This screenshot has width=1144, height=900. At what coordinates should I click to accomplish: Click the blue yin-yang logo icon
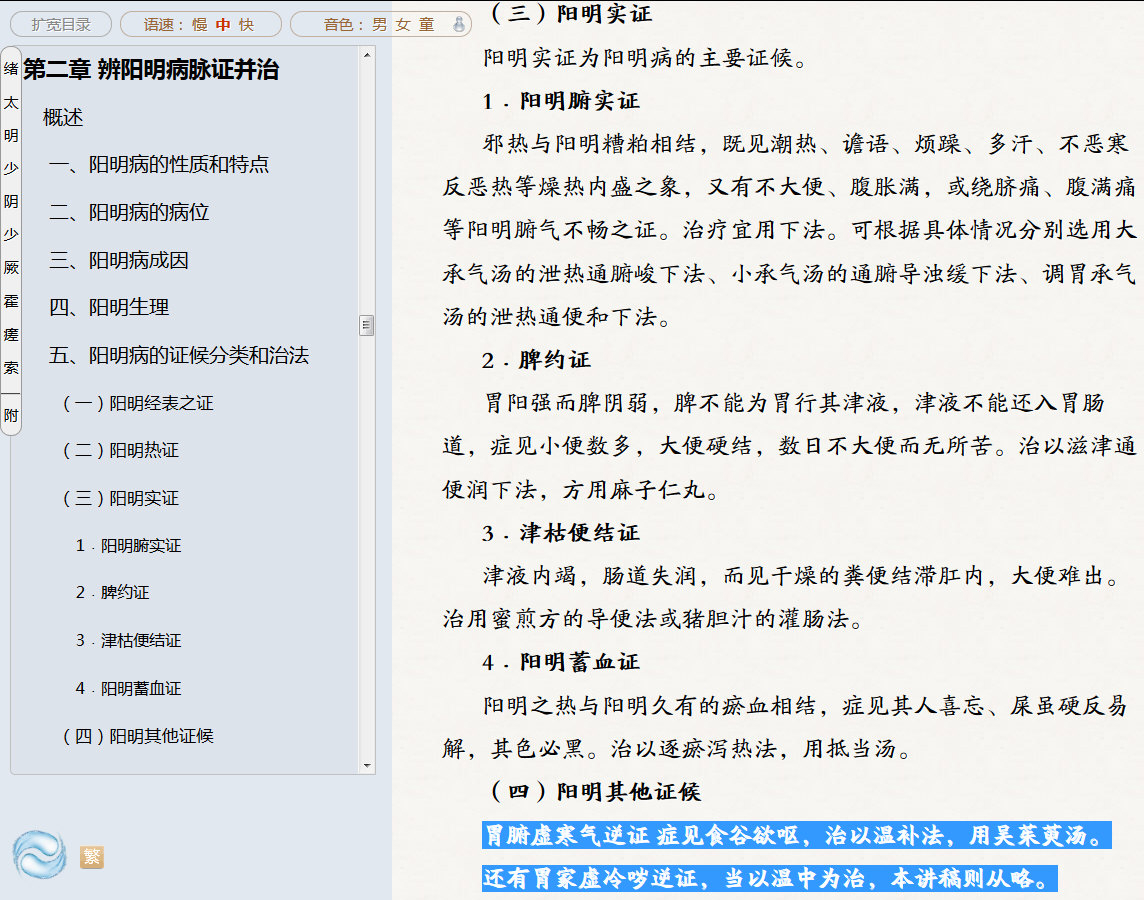click(x=39, y=856)
